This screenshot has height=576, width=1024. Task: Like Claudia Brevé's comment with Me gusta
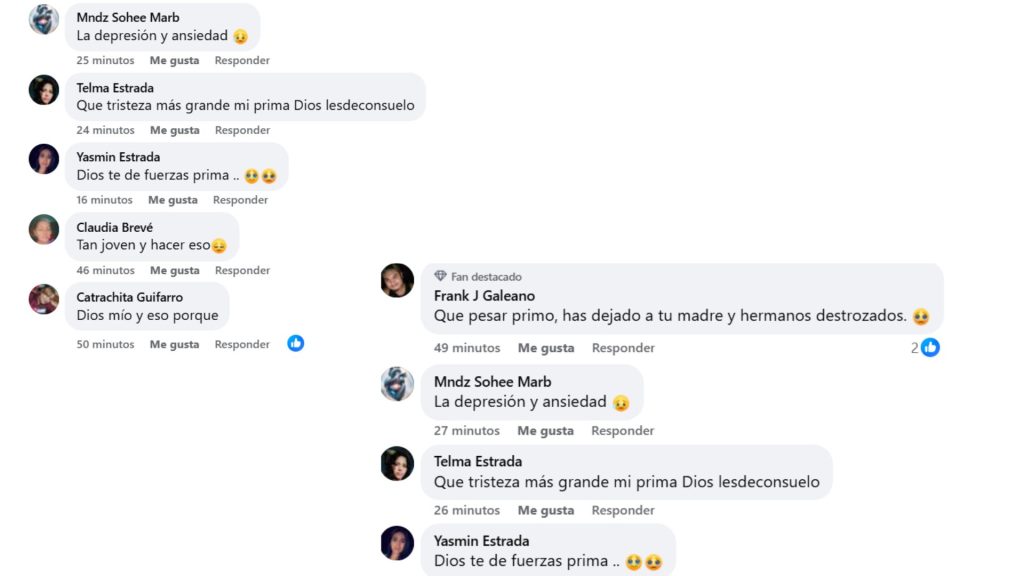point(174,270)
